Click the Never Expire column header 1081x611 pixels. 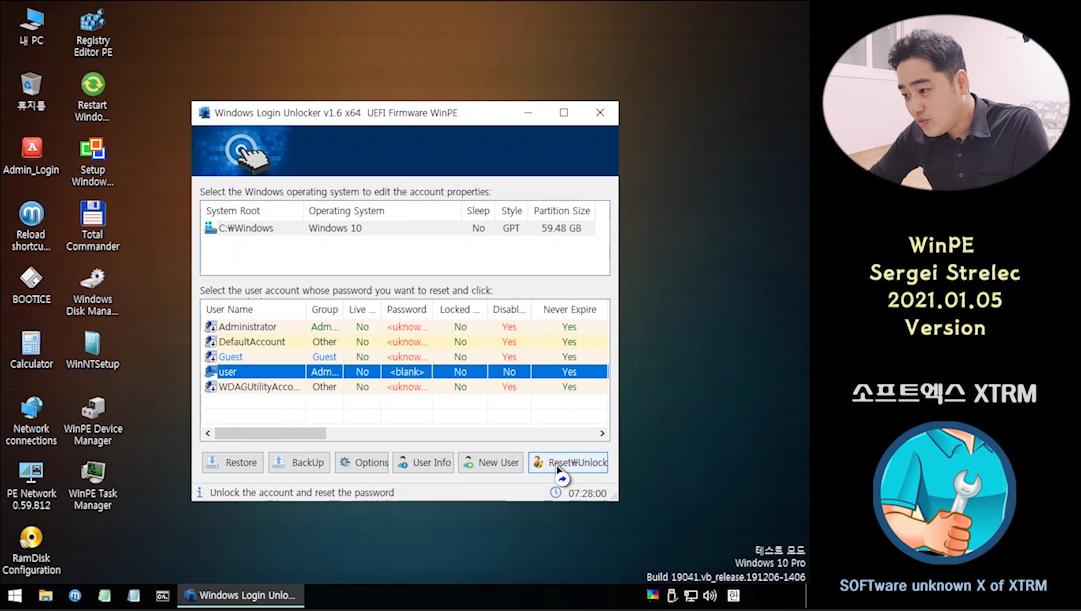569,310
